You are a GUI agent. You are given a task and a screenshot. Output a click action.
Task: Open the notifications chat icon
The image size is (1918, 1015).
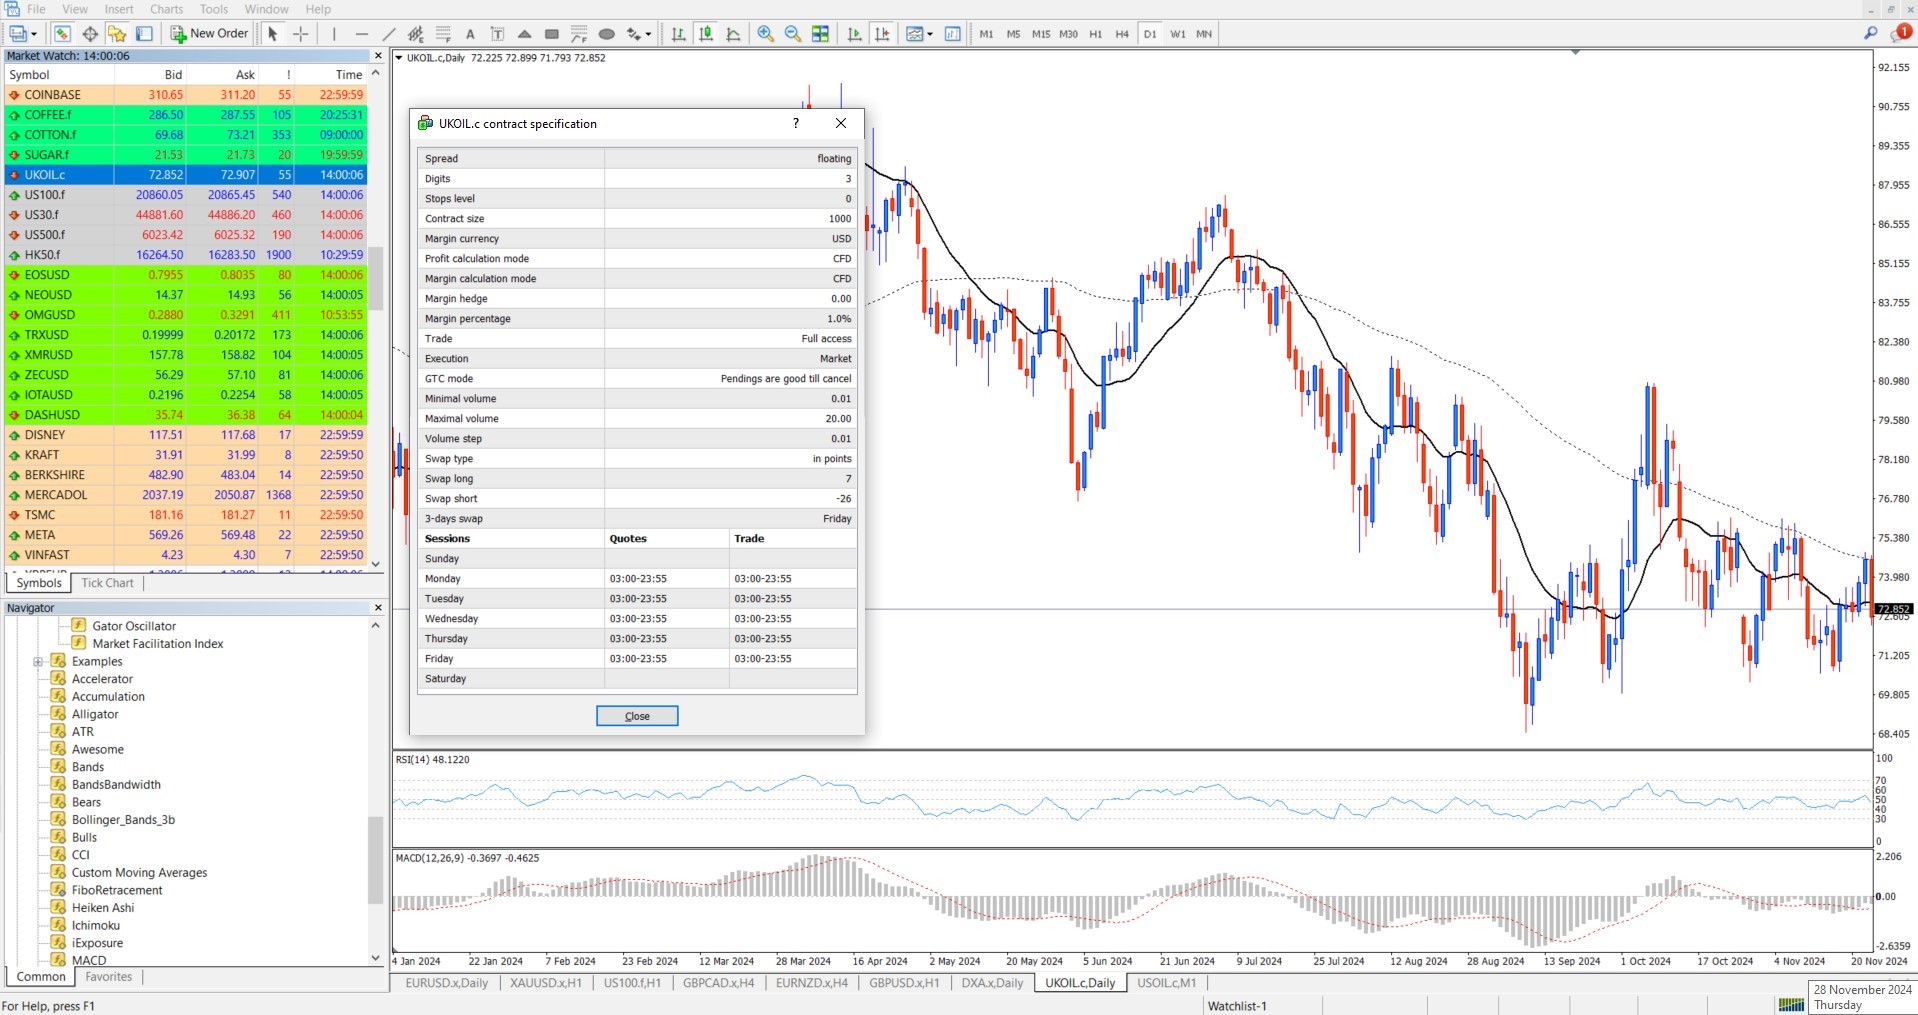1899,33
